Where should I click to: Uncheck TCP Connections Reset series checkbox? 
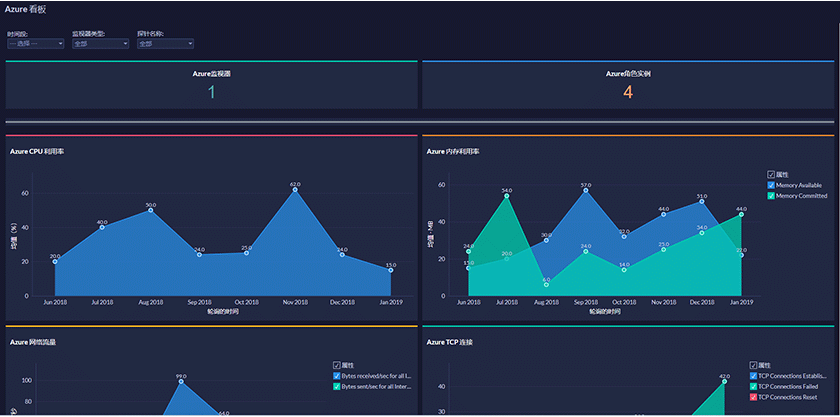point(753,397)
